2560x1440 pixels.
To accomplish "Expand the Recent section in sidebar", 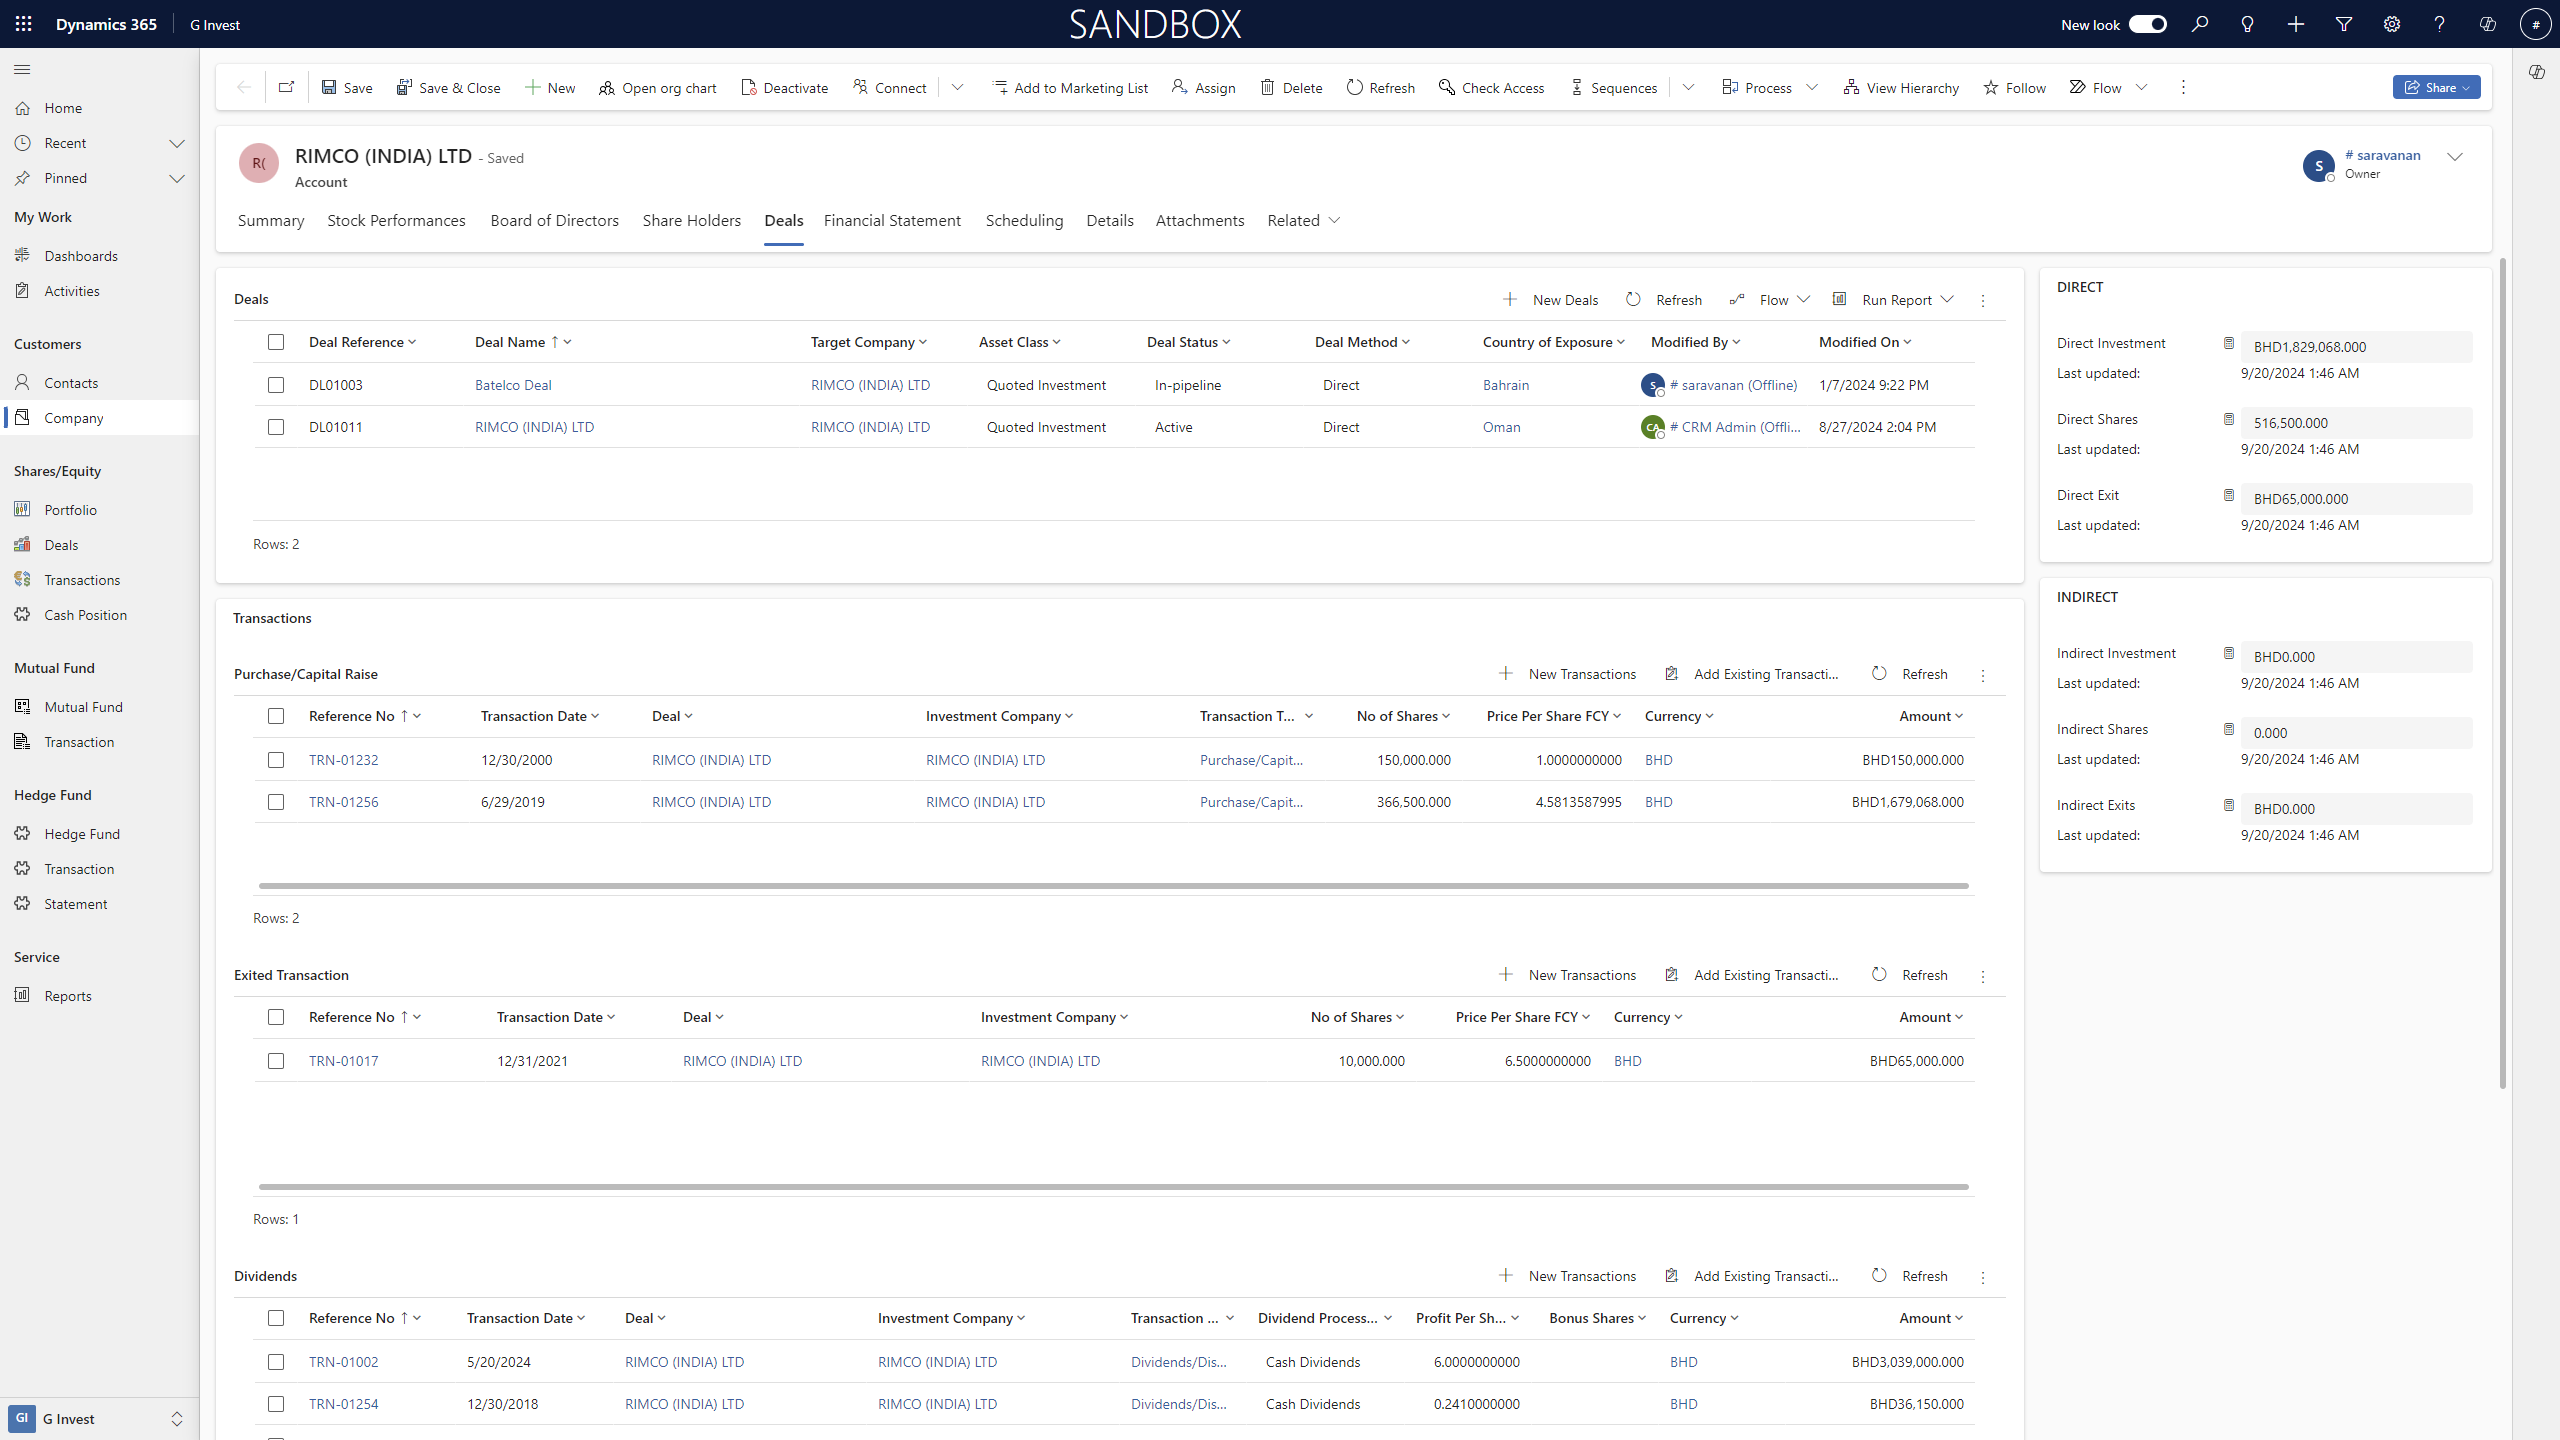I will tap(177, 143).
